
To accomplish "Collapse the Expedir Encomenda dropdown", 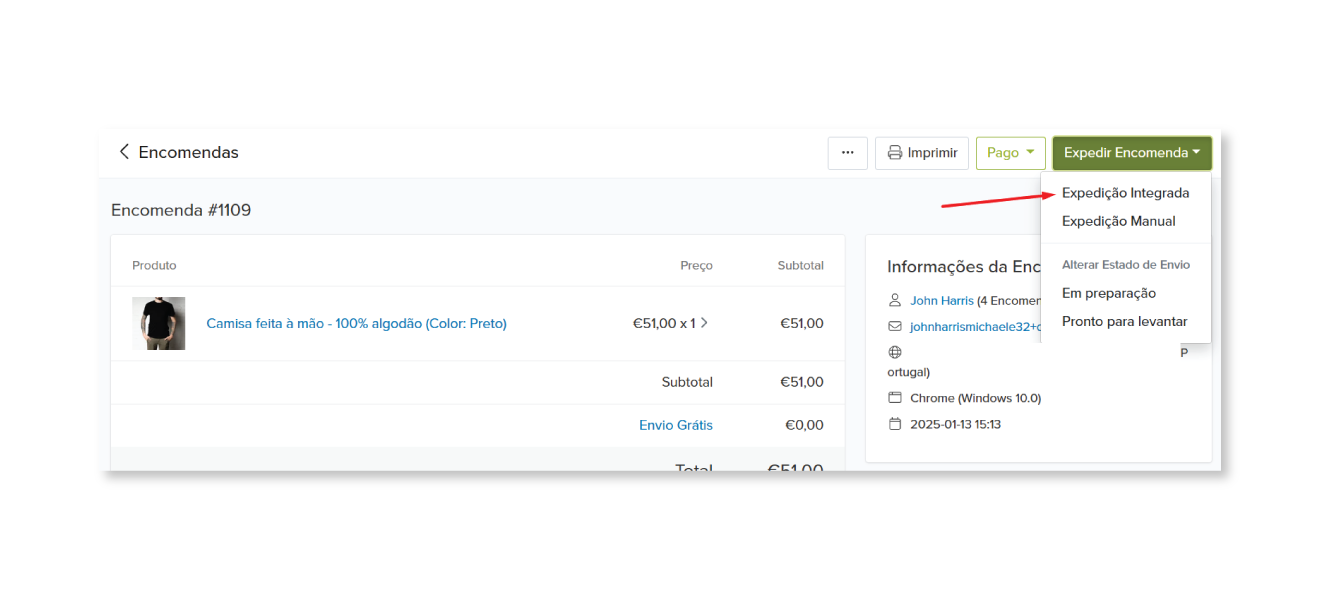I will (x=1132, y=153).
